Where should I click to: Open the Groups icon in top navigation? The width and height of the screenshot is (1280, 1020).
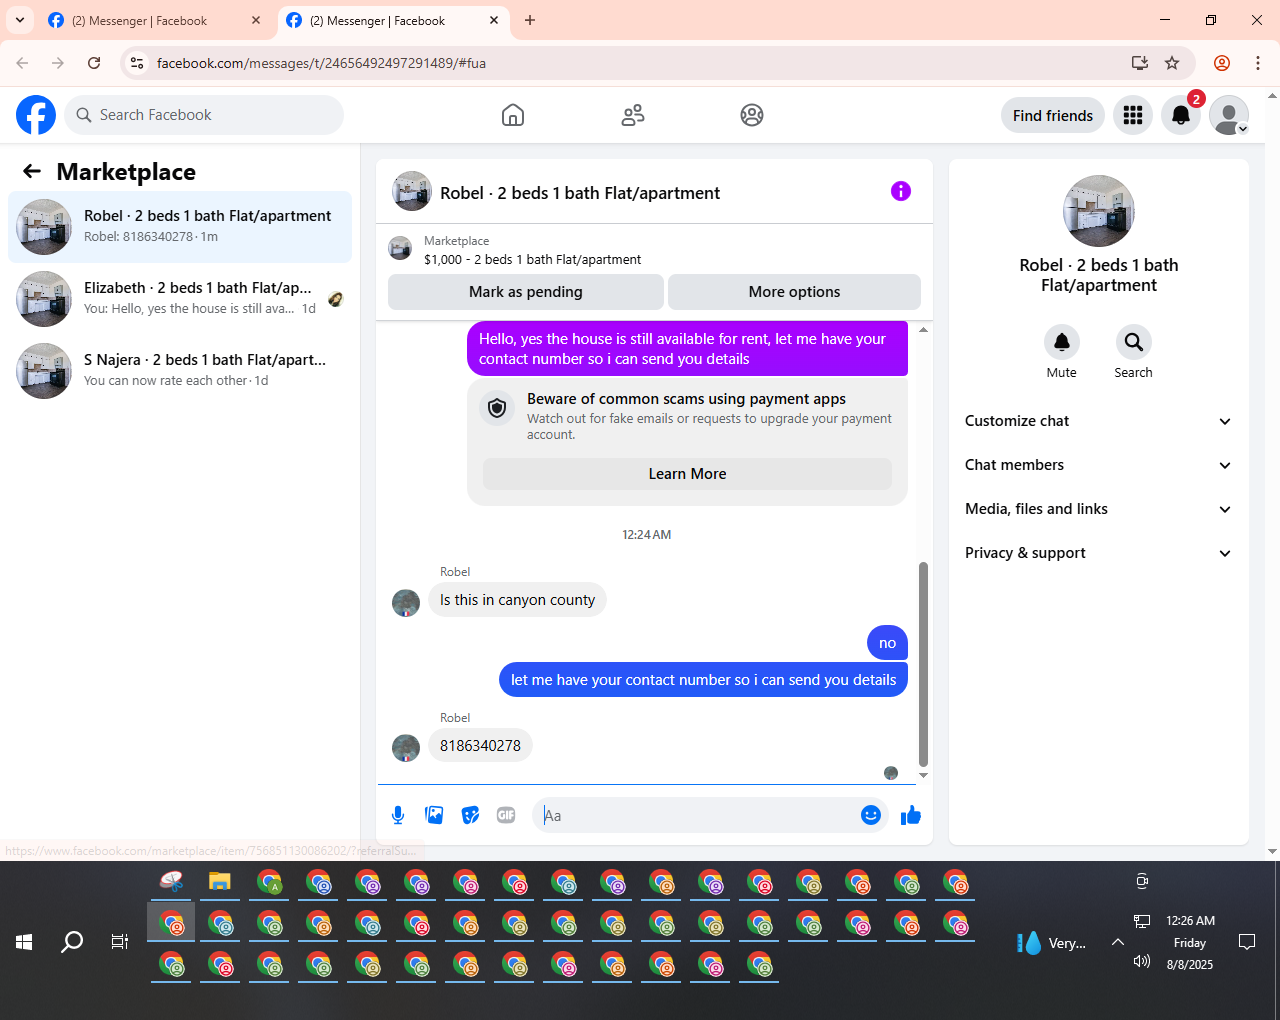752,115
